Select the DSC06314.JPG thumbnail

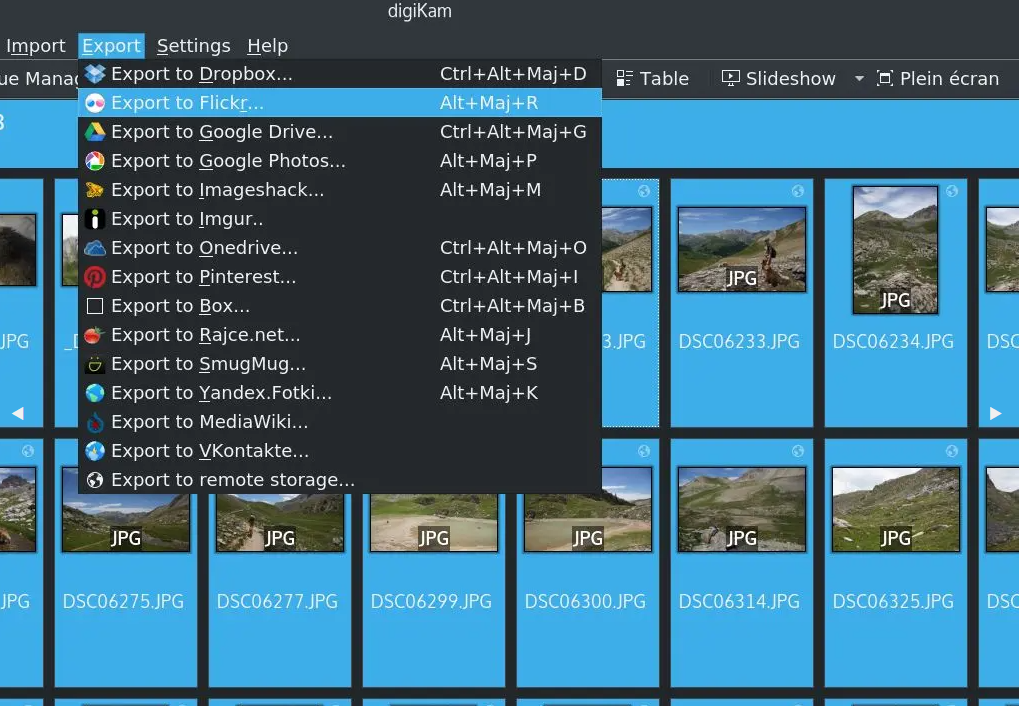742,510
